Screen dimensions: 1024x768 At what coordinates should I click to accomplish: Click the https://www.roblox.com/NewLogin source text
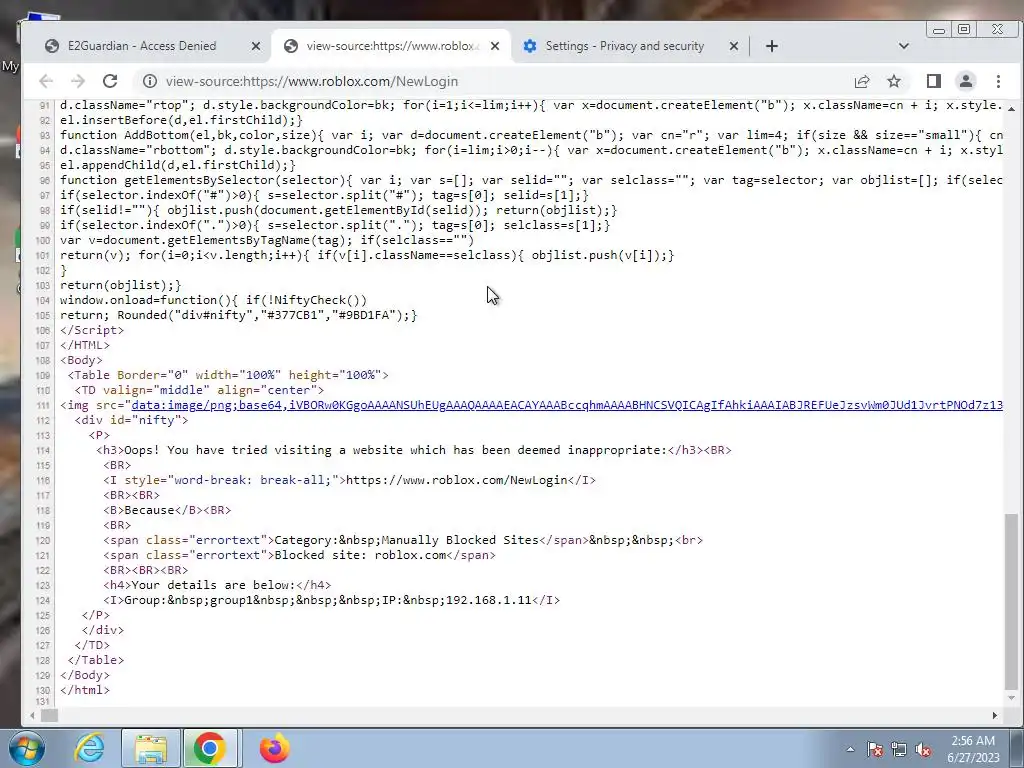pyautogui.click(x=456, y=480)
